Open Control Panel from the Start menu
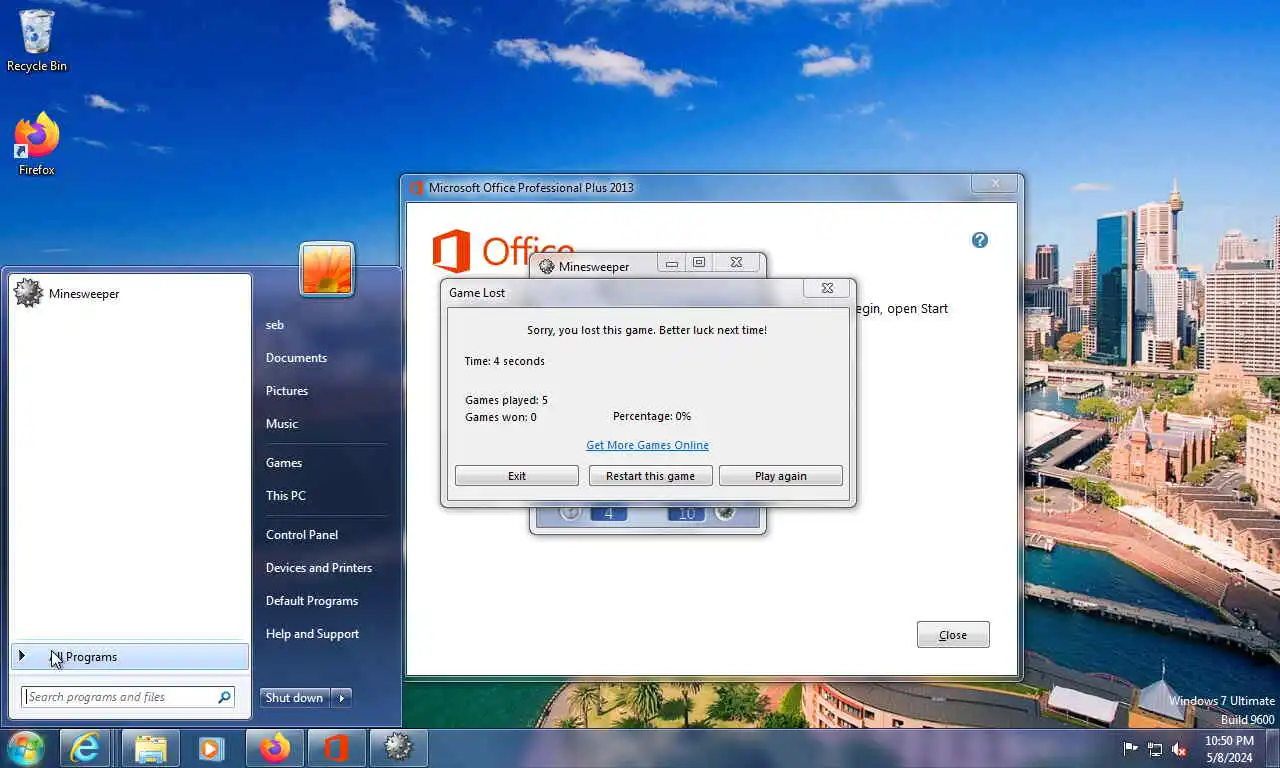The image size is (1280, 768). 302,535
